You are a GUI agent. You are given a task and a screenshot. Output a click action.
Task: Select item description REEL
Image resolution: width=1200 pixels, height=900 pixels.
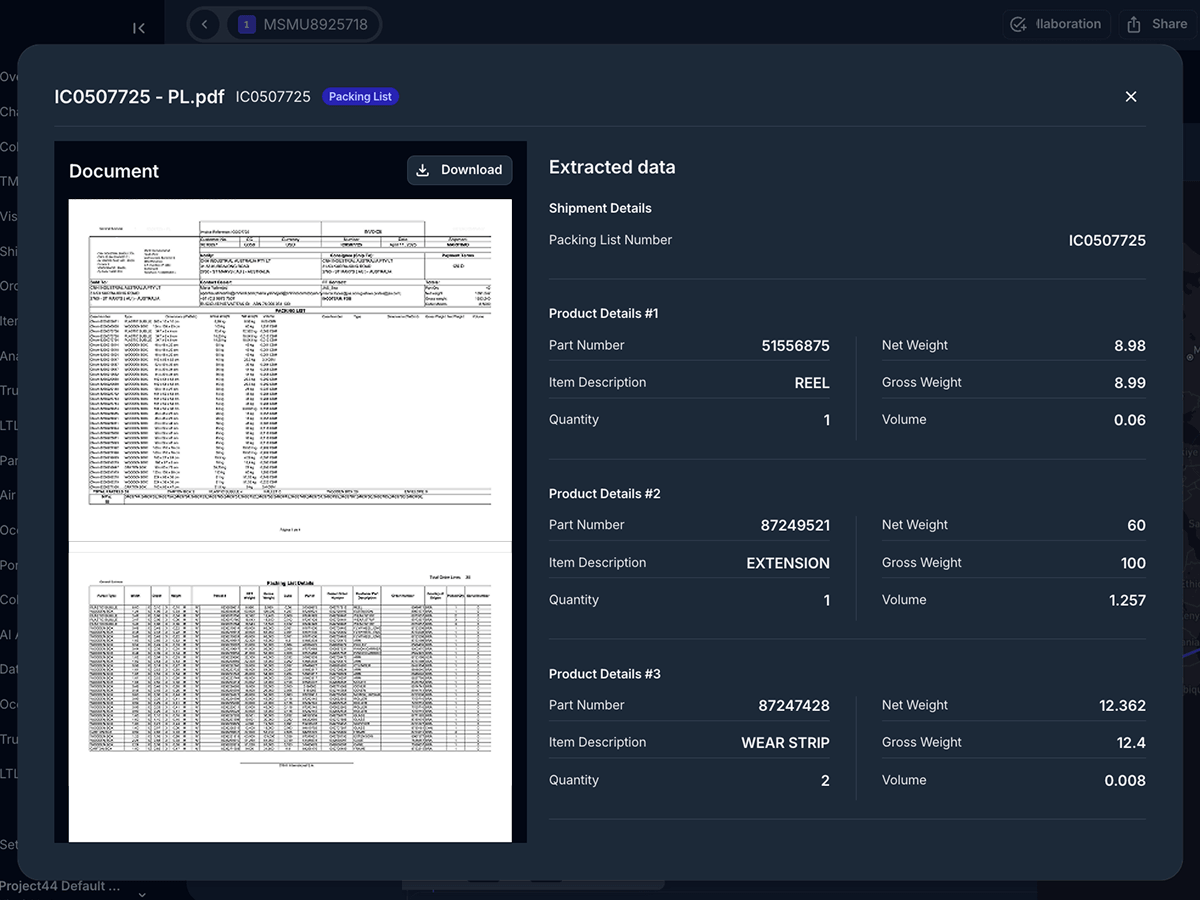pyautogui.click(x=812, y=383)
